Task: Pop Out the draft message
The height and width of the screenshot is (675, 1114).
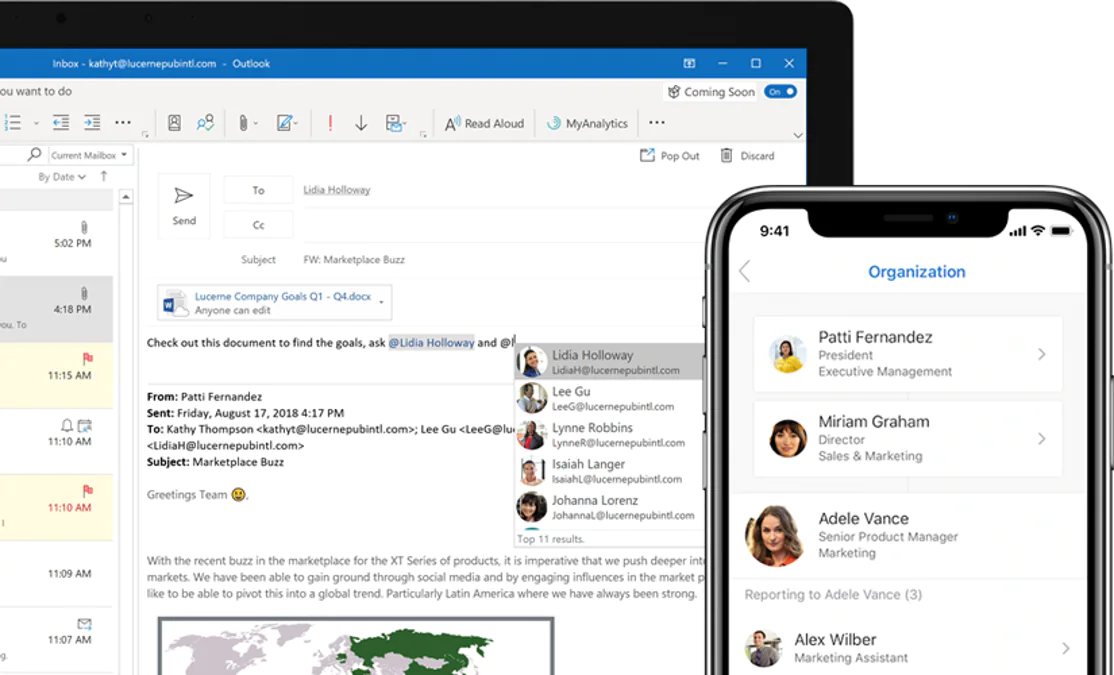Action: tap(669, 156)
